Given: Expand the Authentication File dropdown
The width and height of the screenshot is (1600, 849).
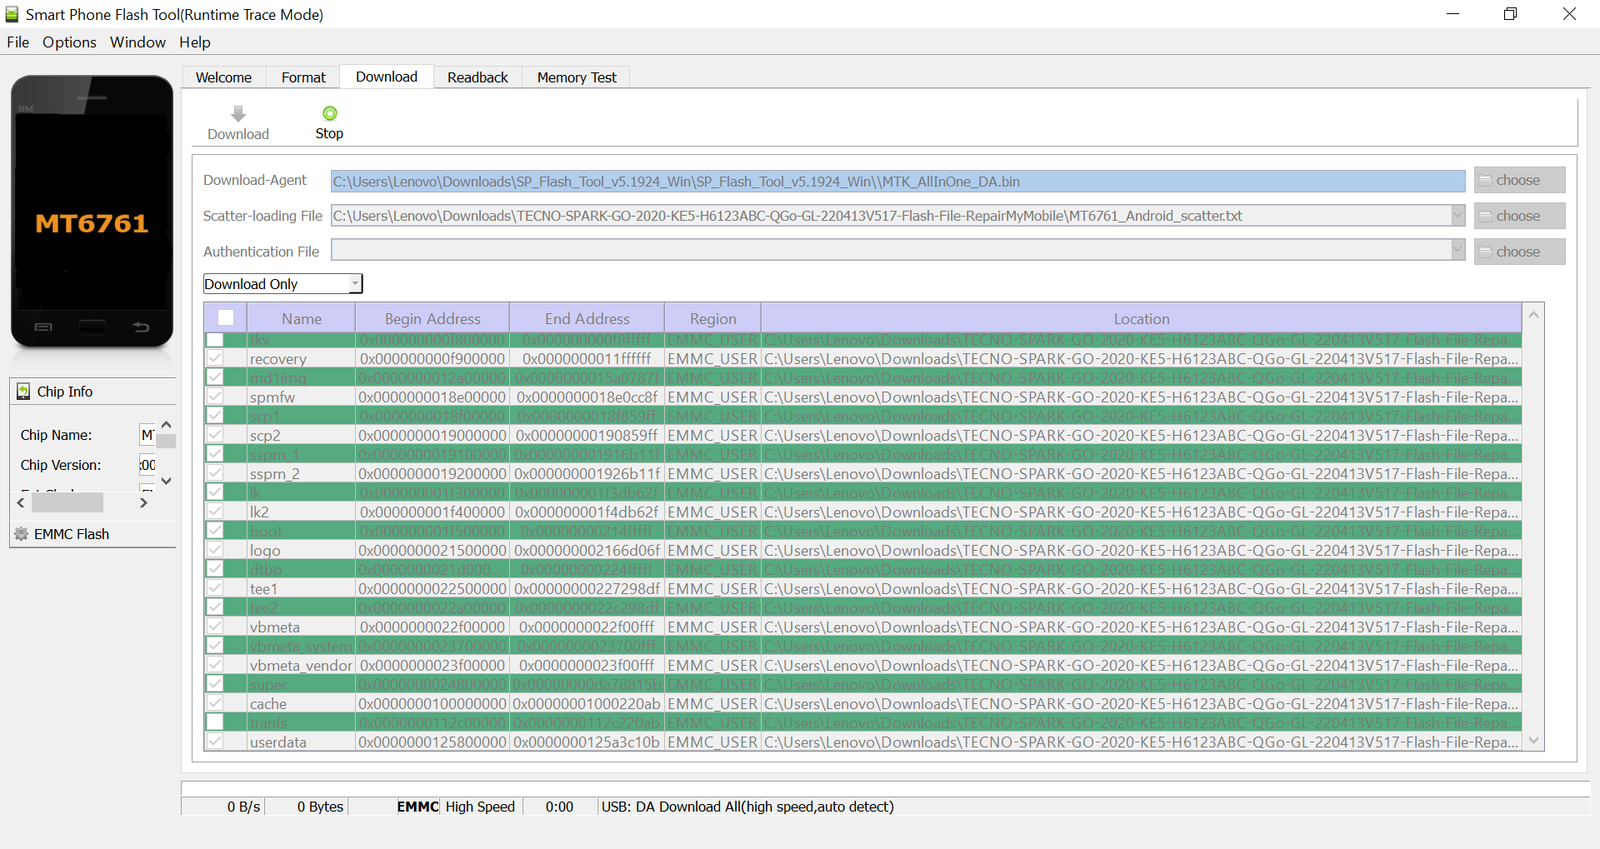Looking at the screenshot, I should click(x=1457, y=251).
